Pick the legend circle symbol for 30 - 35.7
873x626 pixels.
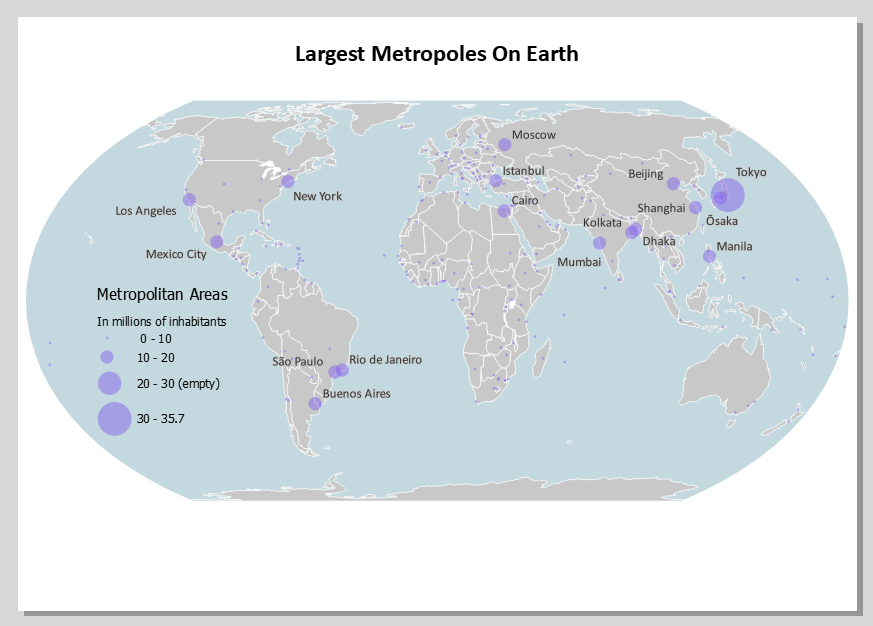point(115,418)
